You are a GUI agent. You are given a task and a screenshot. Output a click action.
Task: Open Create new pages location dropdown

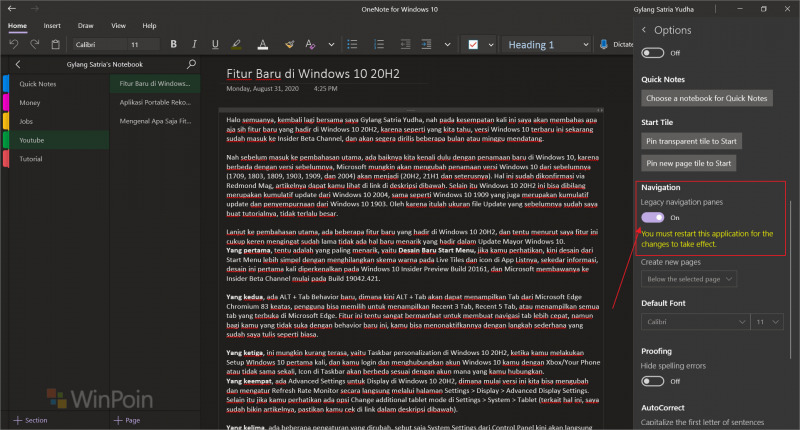(689, 279)
